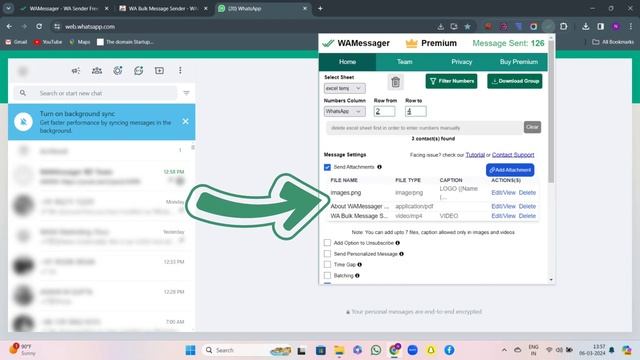640x360 pixels.
Task: Delete the images.png attachment
Action: click(x=527, y=193)
